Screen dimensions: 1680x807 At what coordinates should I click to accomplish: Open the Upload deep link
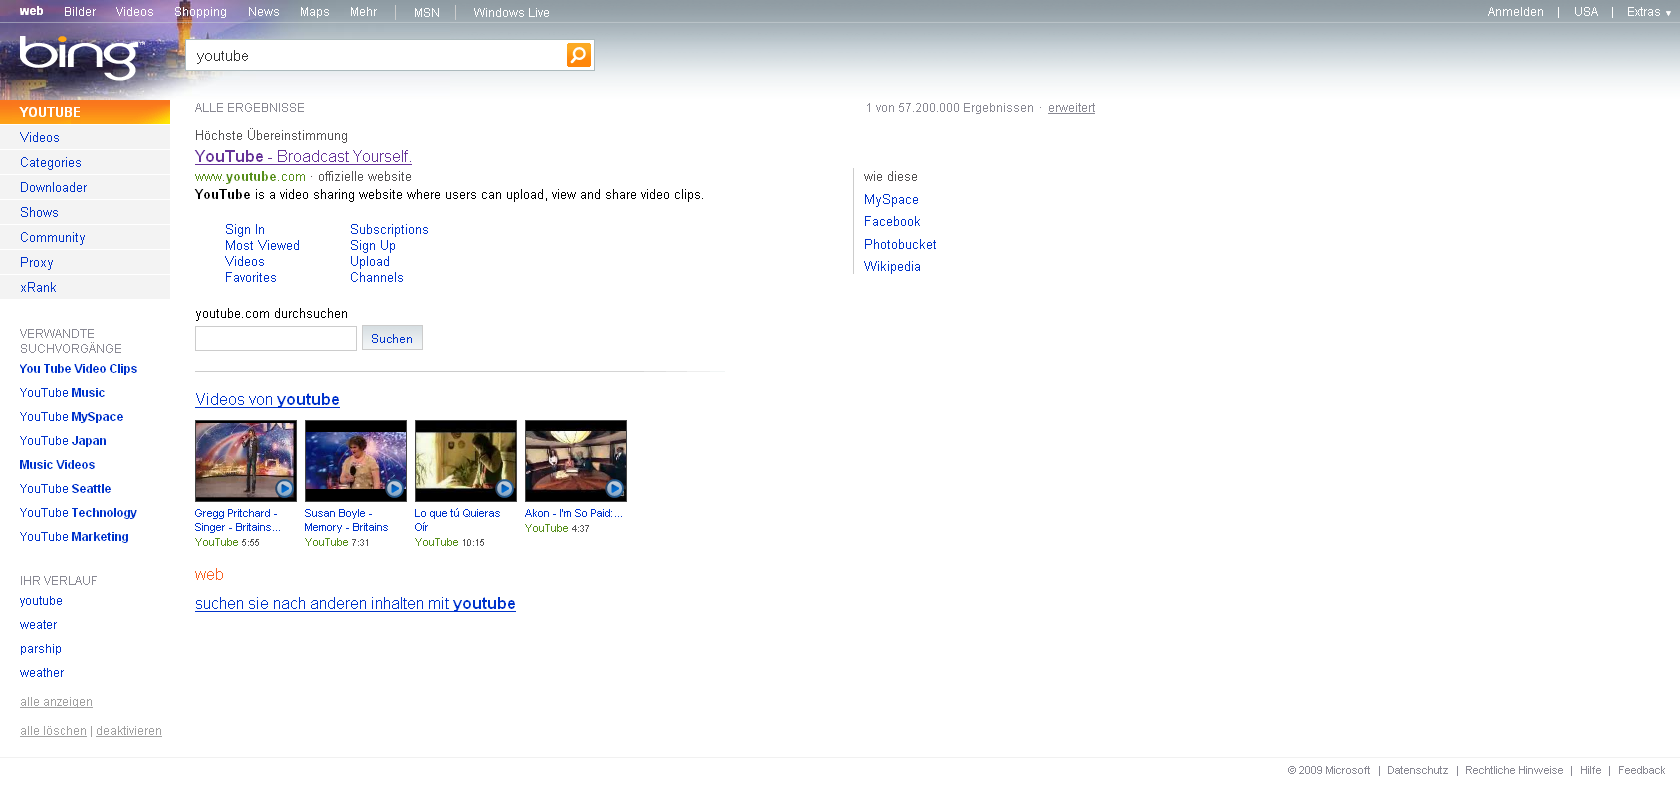coord(370,262)
